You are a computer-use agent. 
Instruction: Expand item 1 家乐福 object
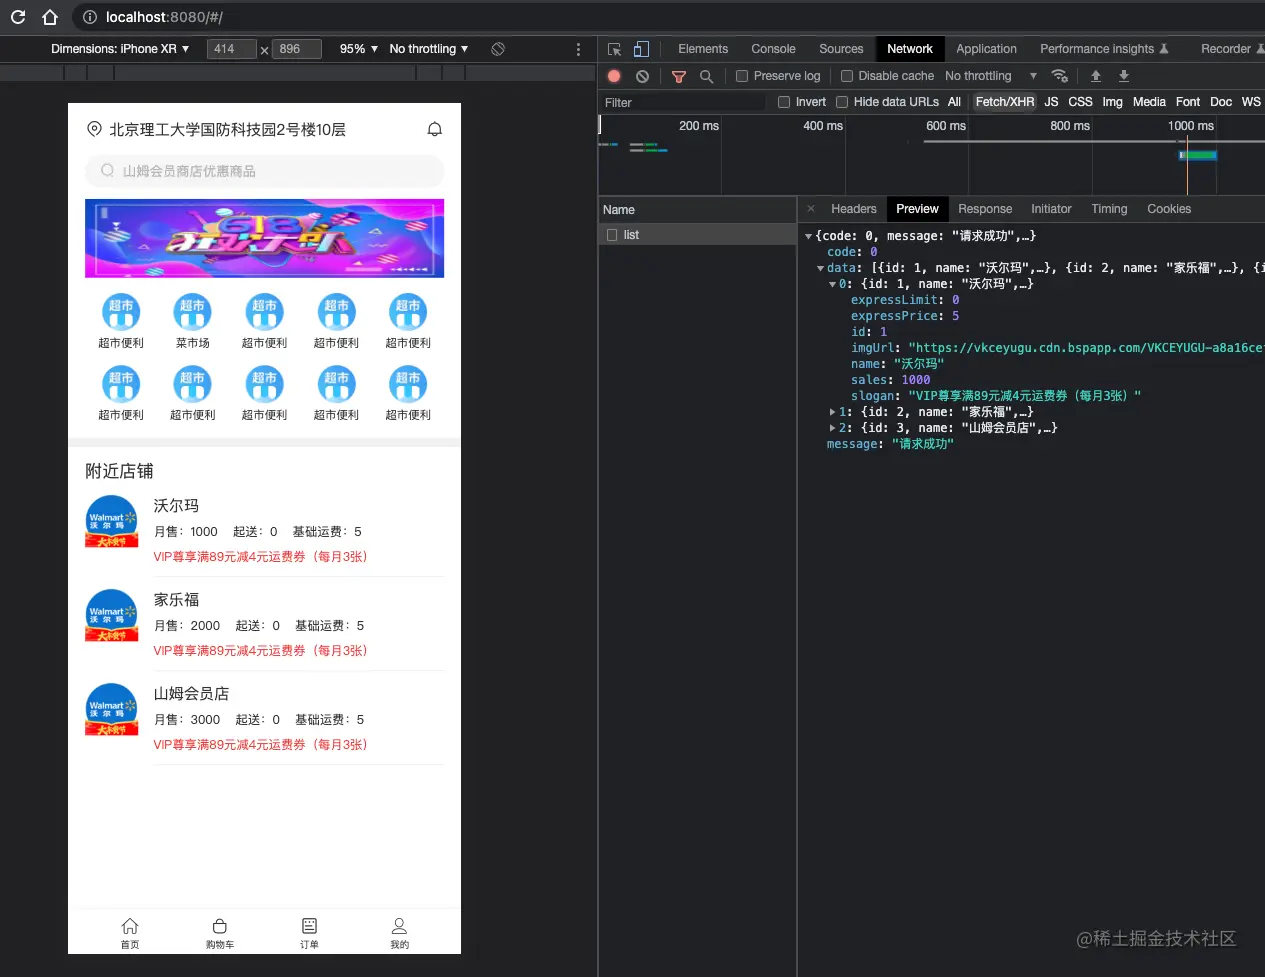(832, 412)
